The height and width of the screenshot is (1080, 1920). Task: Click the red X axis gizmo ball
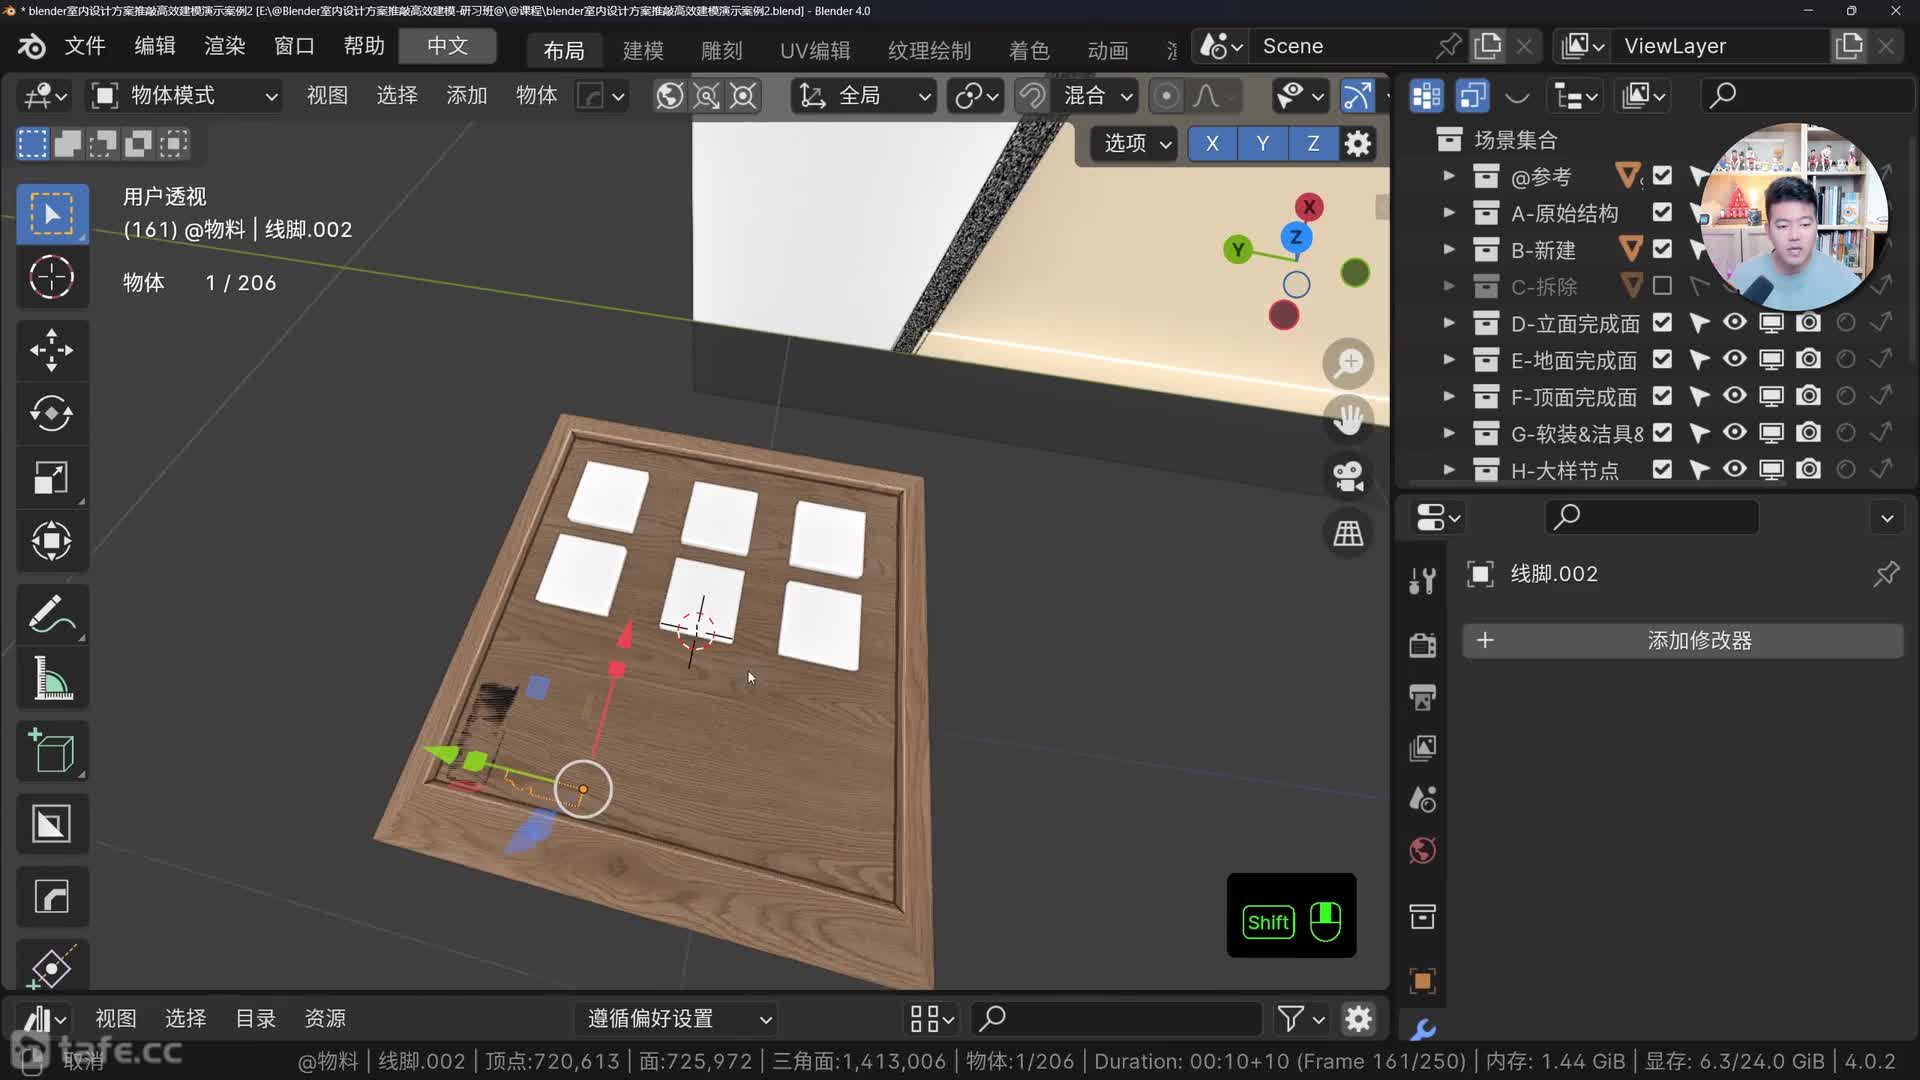point(1309,207)
